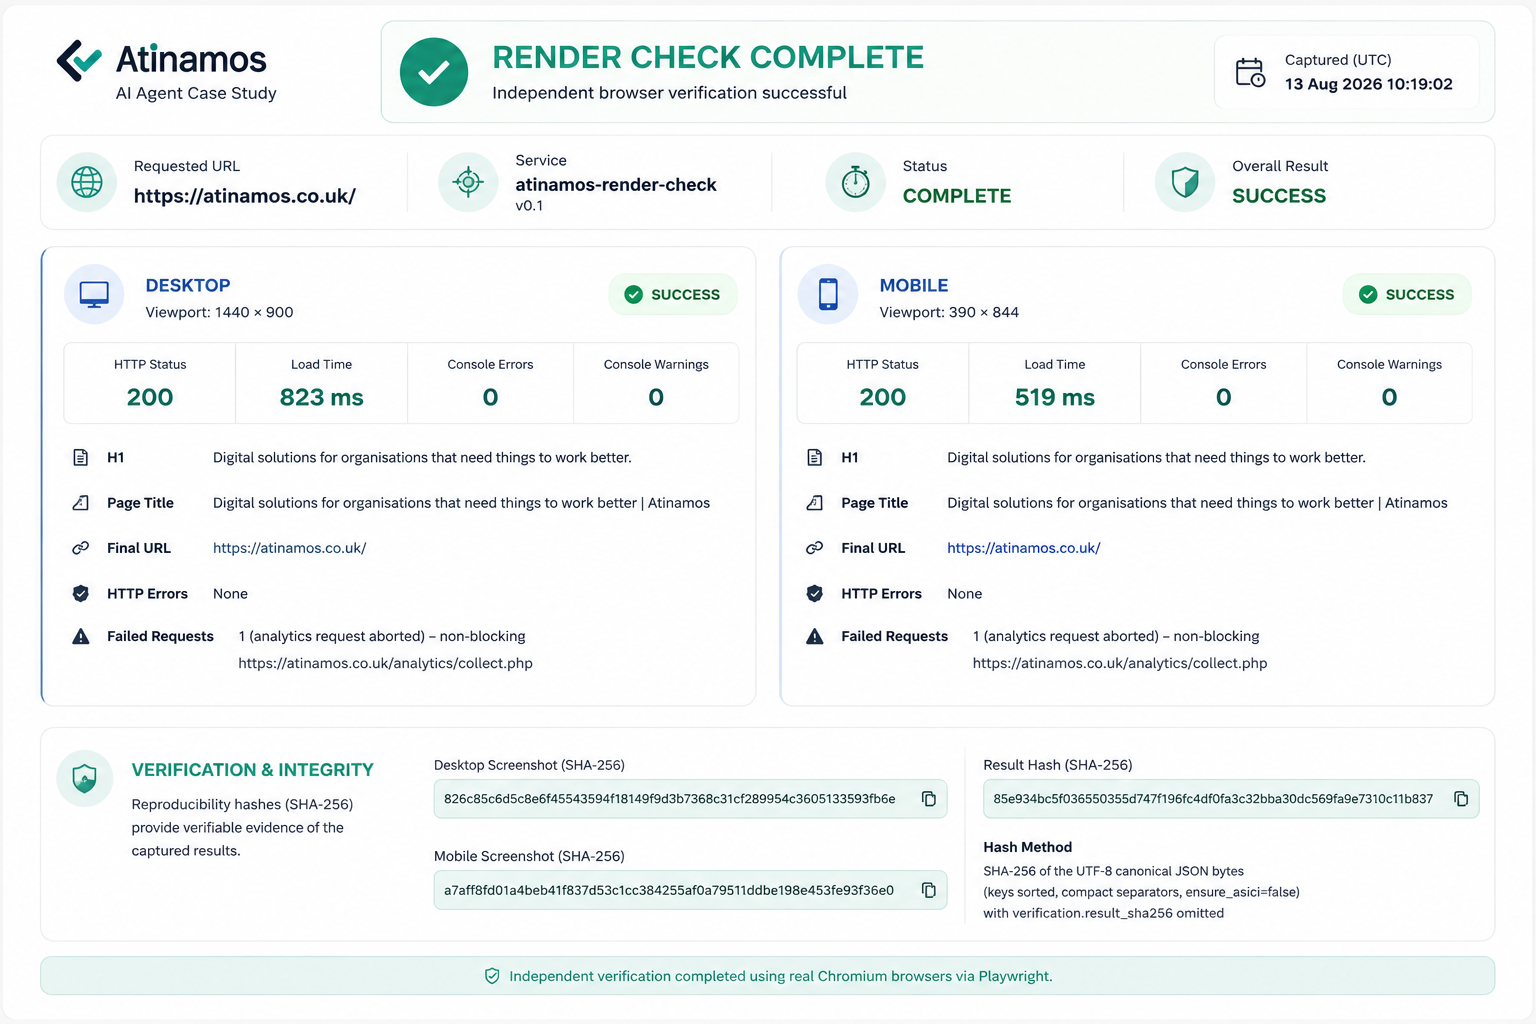This screenshot has width=1536, height=1024.
Task: Click the Verification & Integrity shield icon
Action: pos(85,778)
